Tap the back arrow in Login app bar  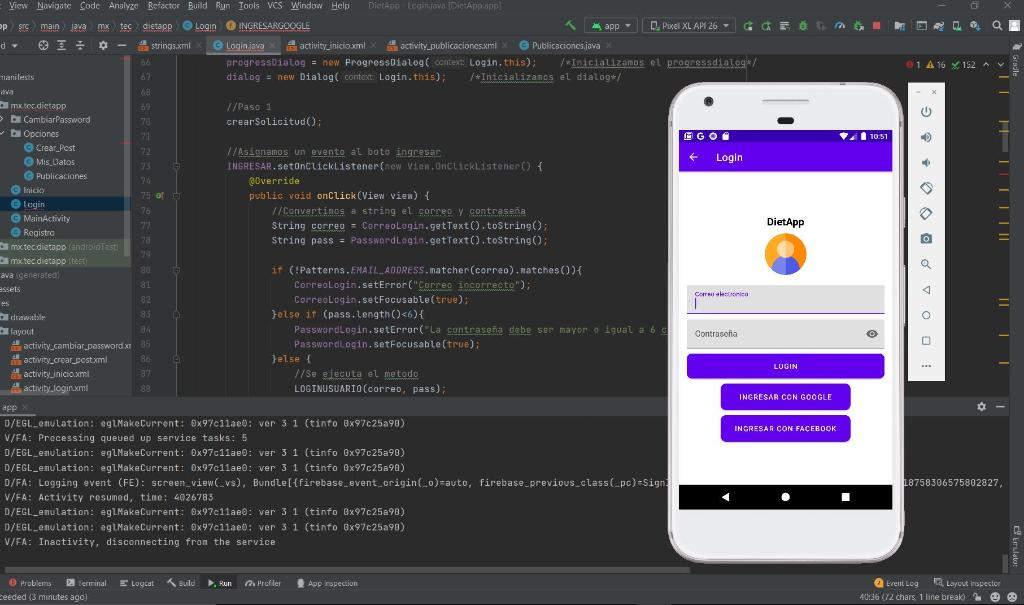[x=694, y=157]
